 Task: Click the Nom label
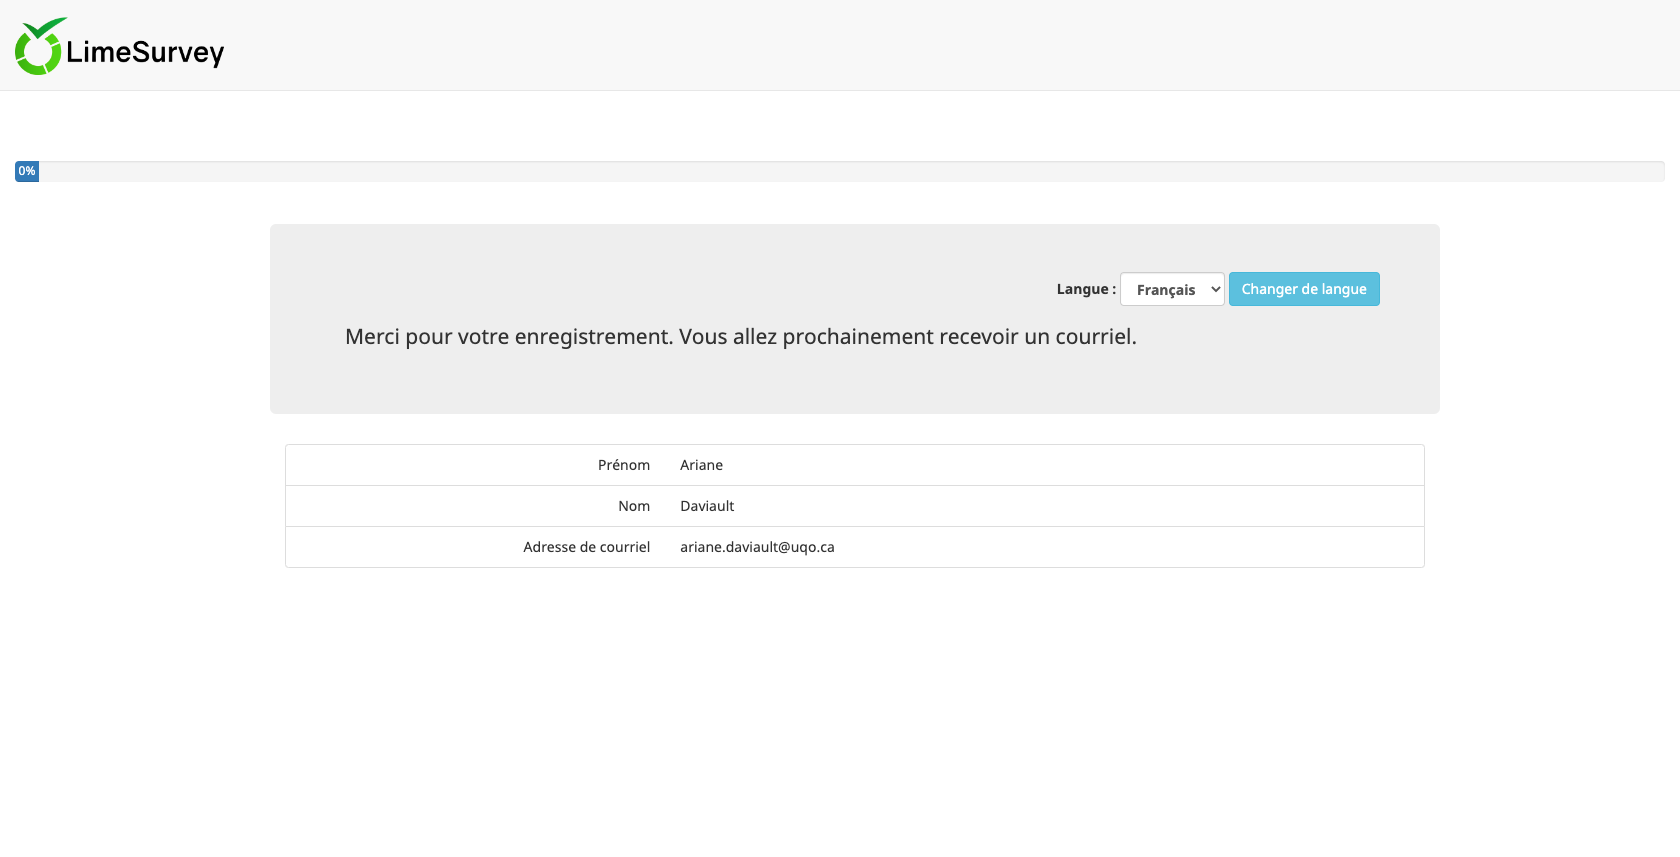coord(633,506)
